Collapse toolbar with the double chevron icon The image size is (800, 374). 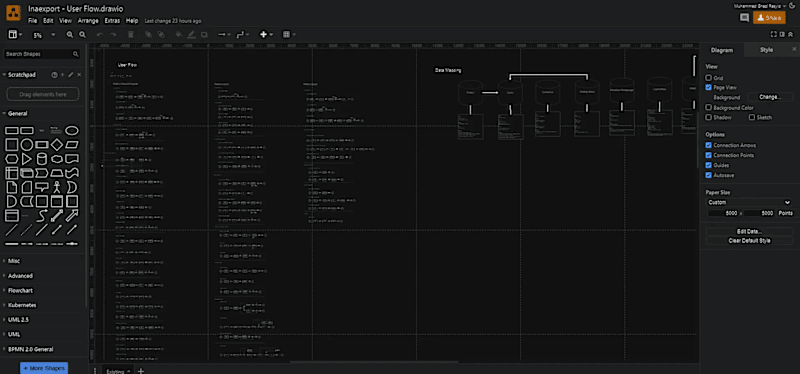pyautogui.click(x=790, y=35)
